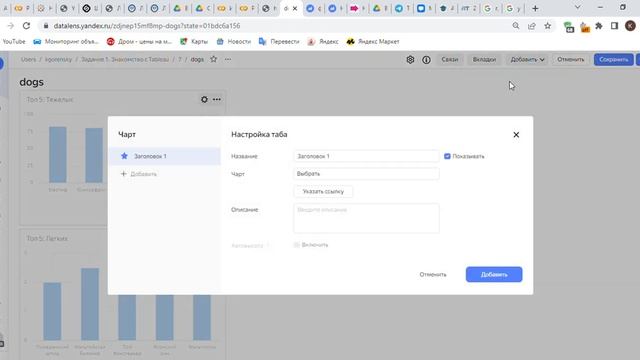The image size is (640, 360).
Task: Toggle the Показывать checkbox
Action: pyautogui.click(x=447, y=156)
